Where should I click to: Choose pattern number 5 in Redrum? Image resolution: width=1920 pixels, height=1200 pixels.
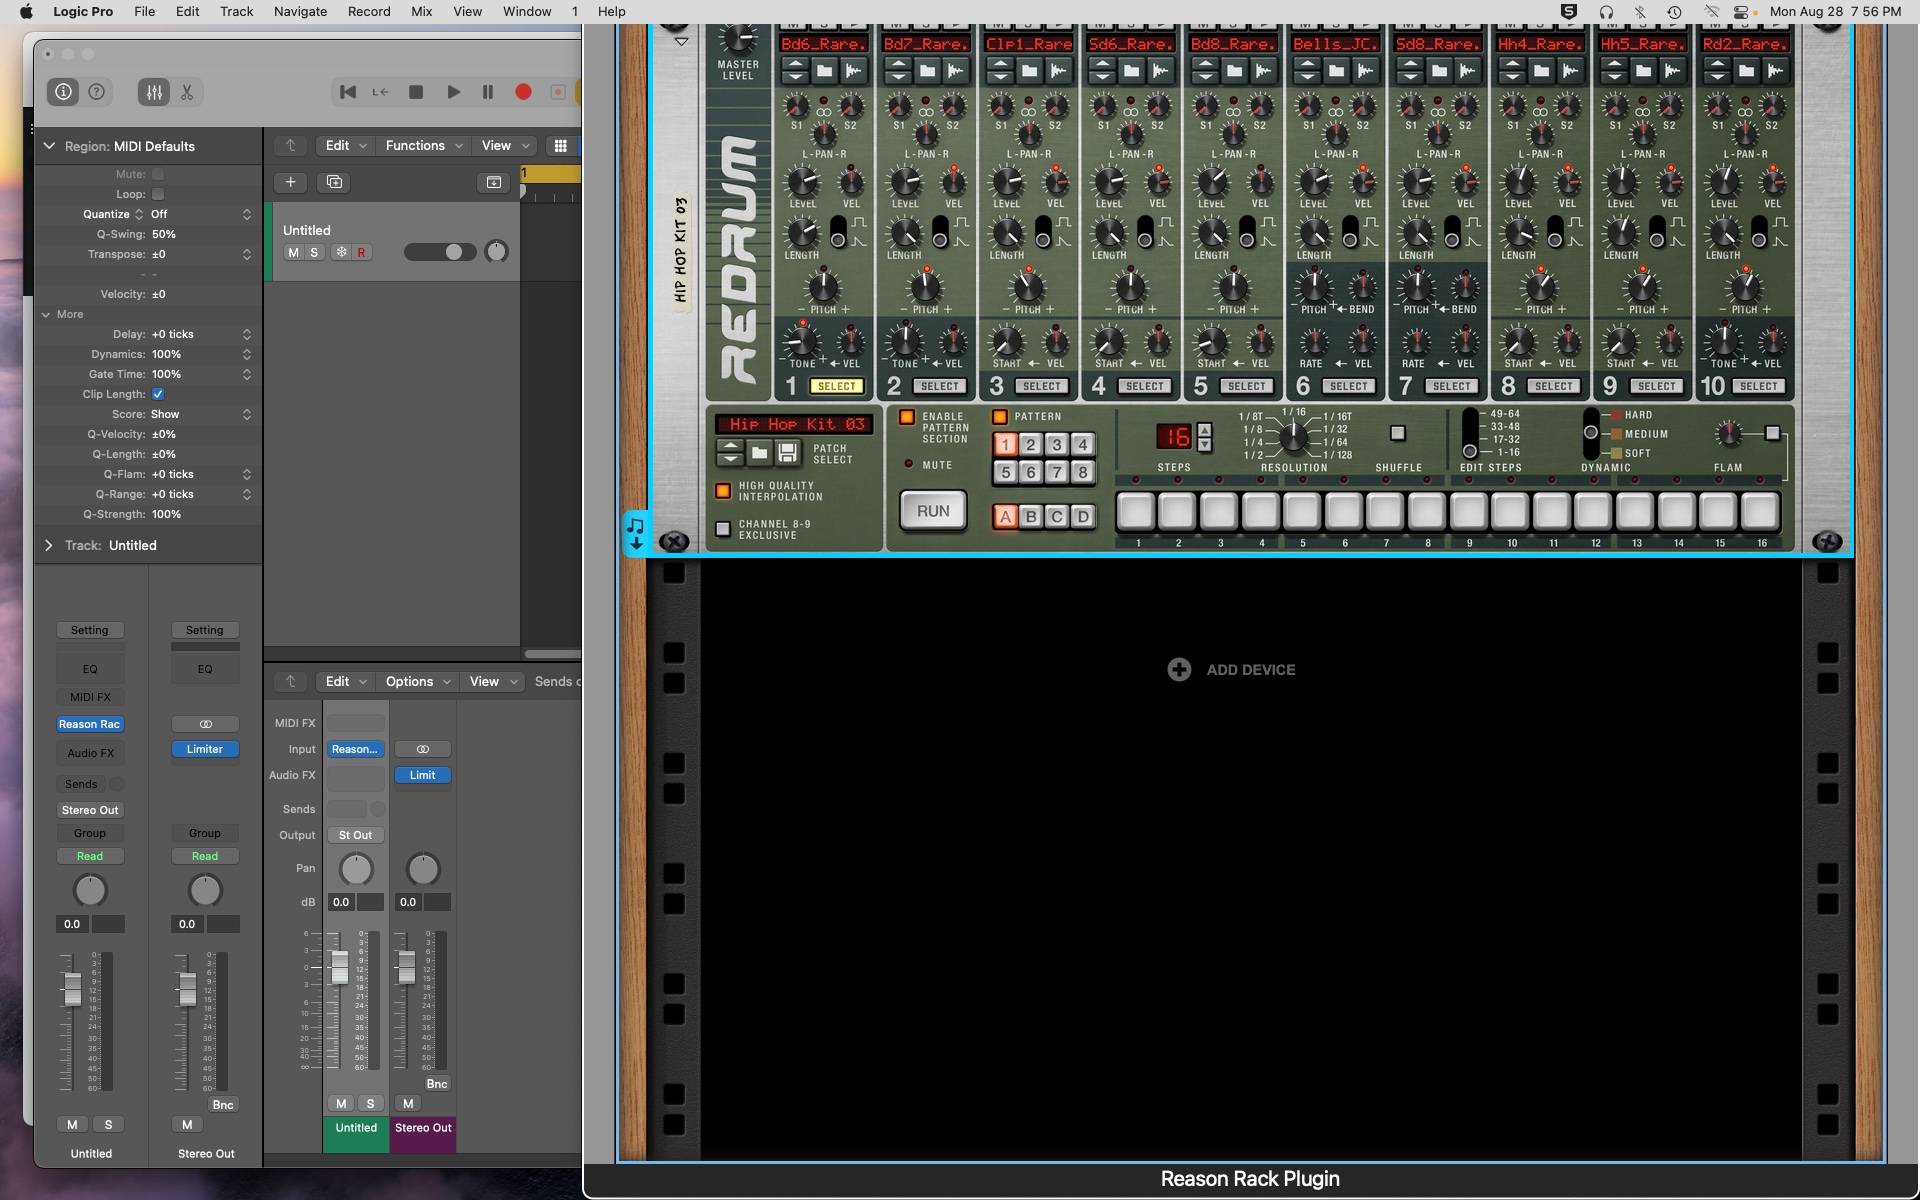1006,472
